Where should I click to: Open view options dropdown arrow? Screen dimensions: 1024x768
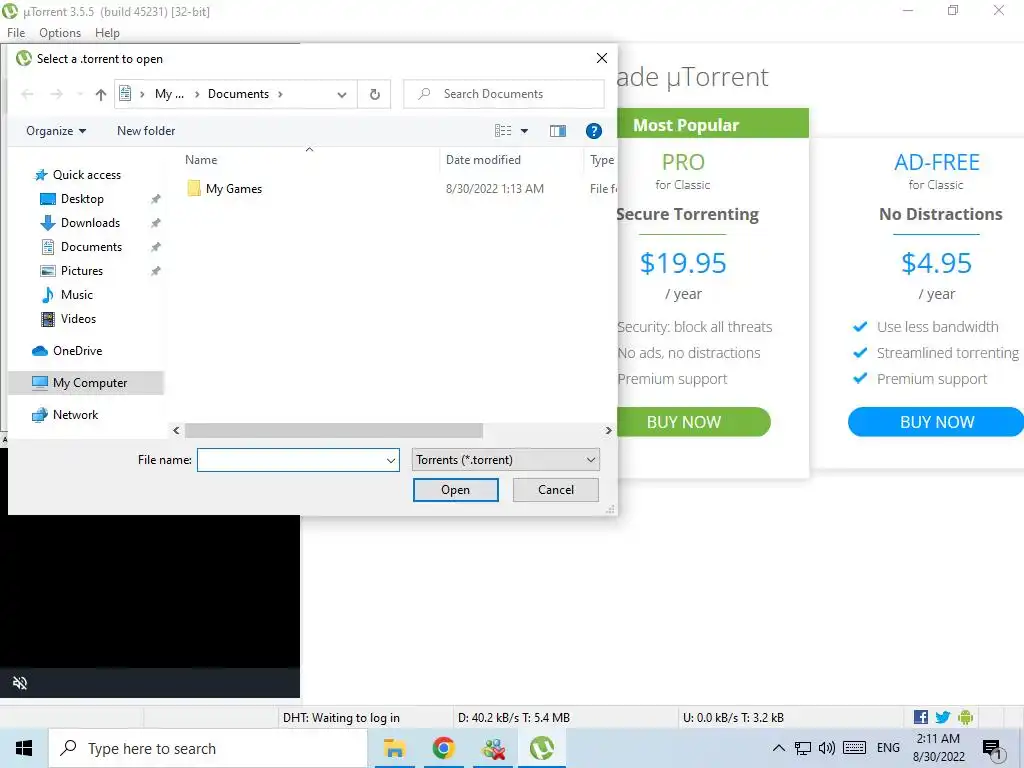524,131
